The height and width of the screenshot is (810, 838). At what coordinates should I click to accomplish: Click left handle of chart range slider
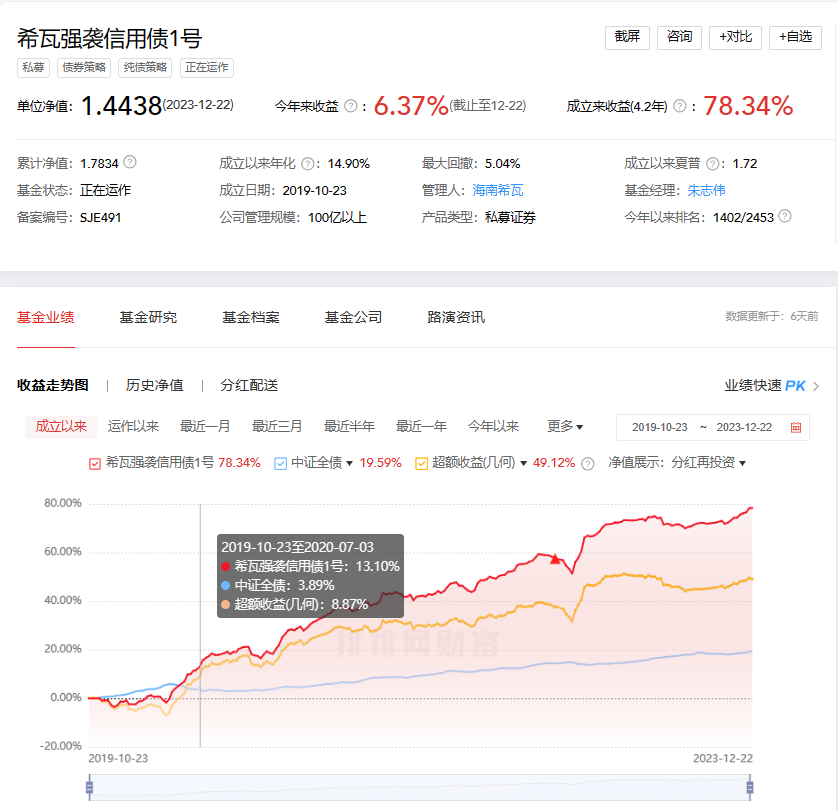89,788
